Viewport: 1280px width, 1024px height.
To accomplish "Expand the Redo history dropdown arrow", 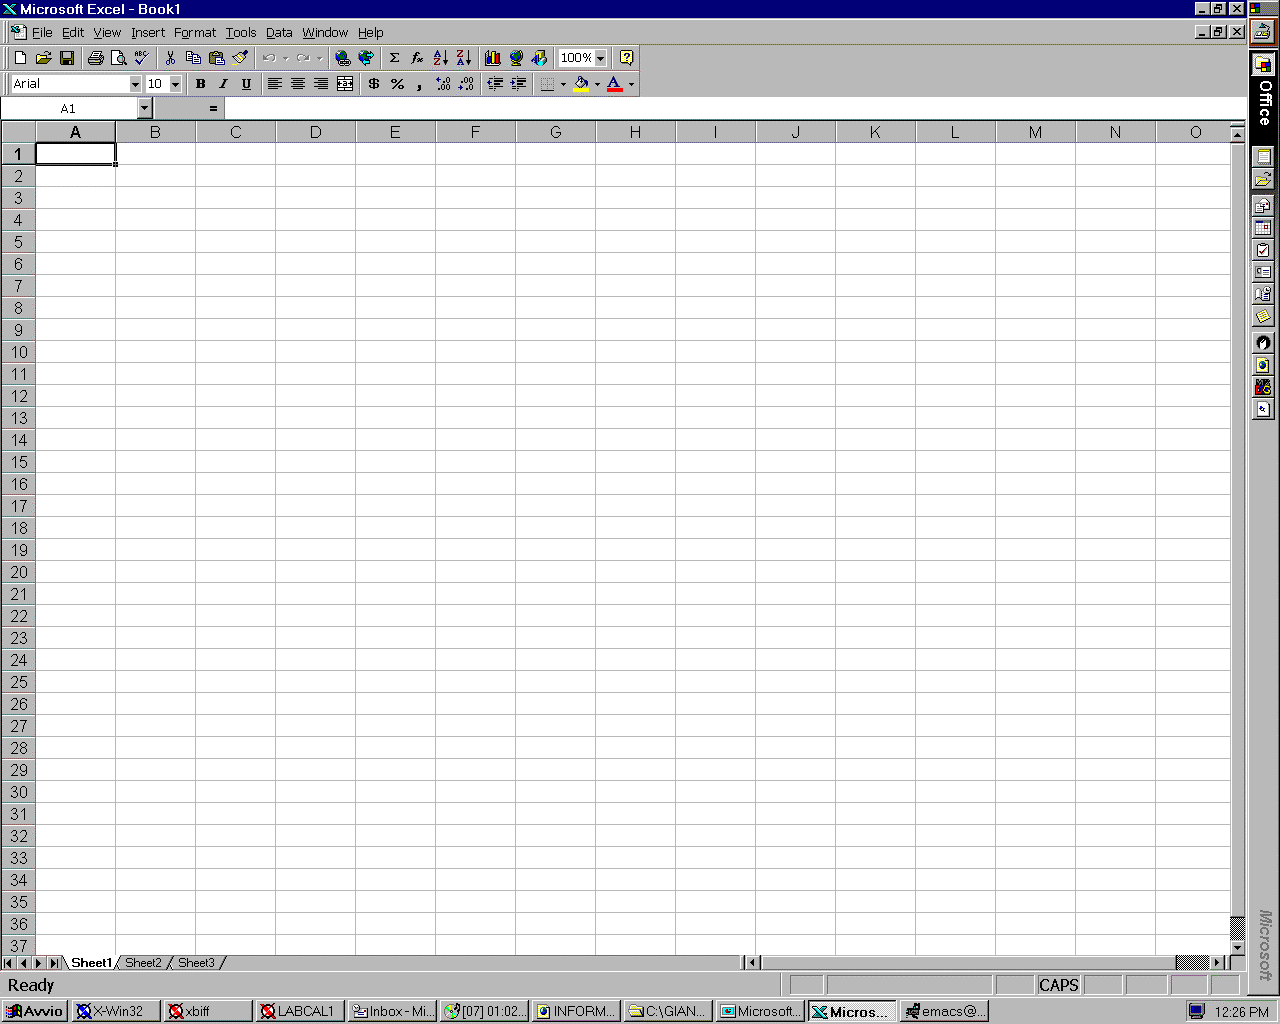I will tap(319, 58).
